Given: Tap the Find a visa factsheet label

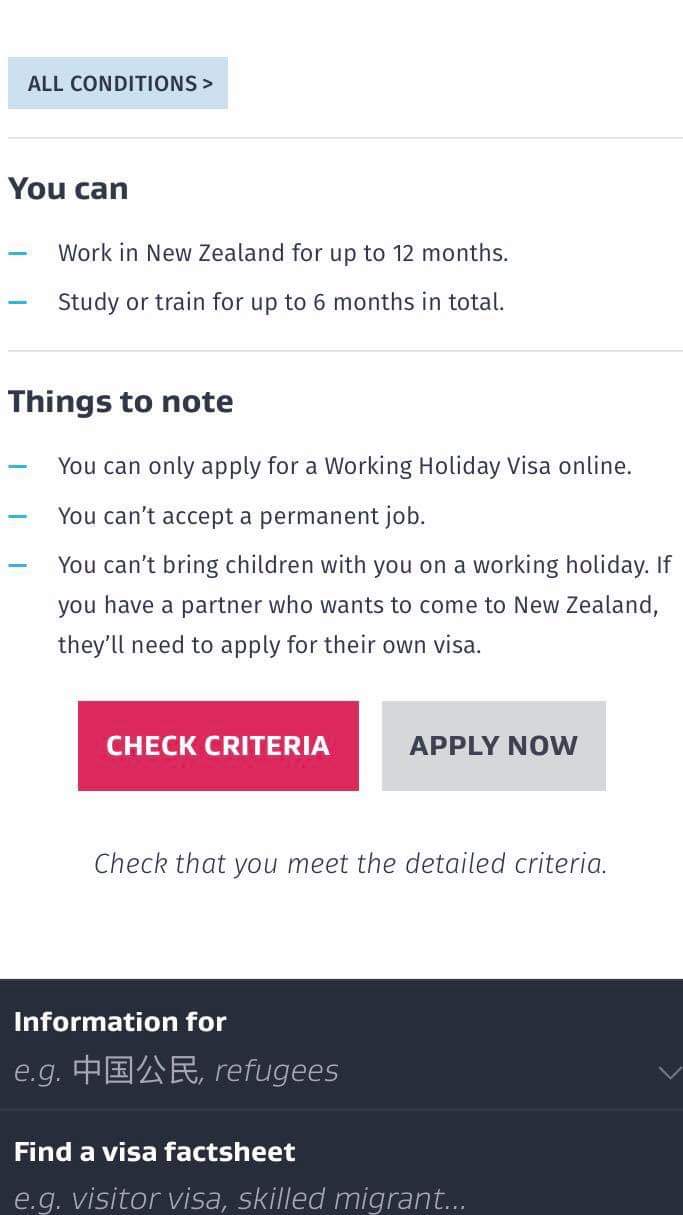Looking at the screenshot, I should pyautogui.click(x=155, y=1151).
